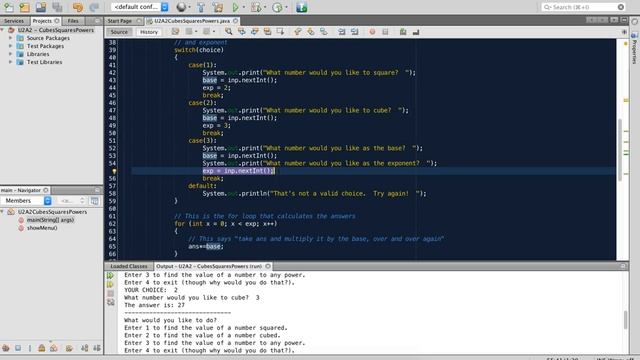Click the Clean and Build Project icon
The height and width of the screenshot is (360, 640).
[x=218, y=7]
